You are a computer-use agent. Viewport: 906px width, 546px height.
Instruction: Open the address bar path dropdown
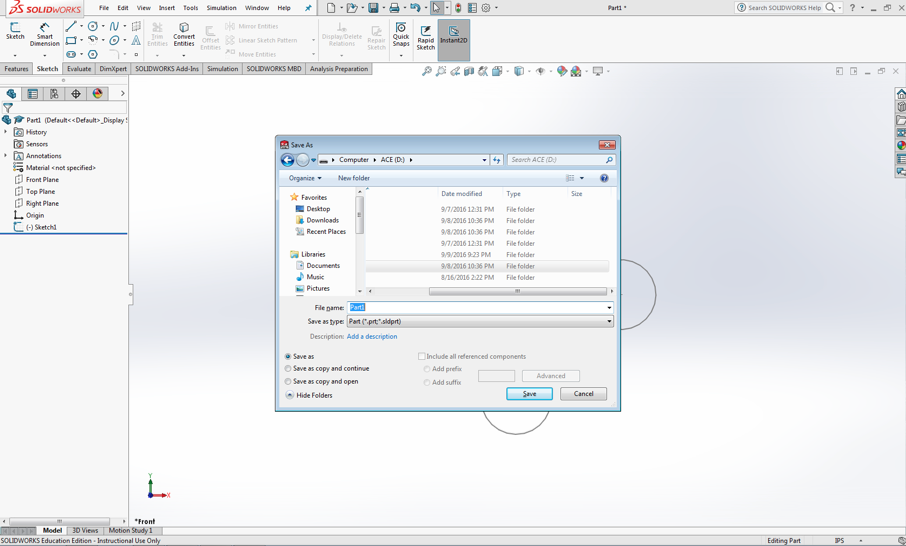(484, 160)
